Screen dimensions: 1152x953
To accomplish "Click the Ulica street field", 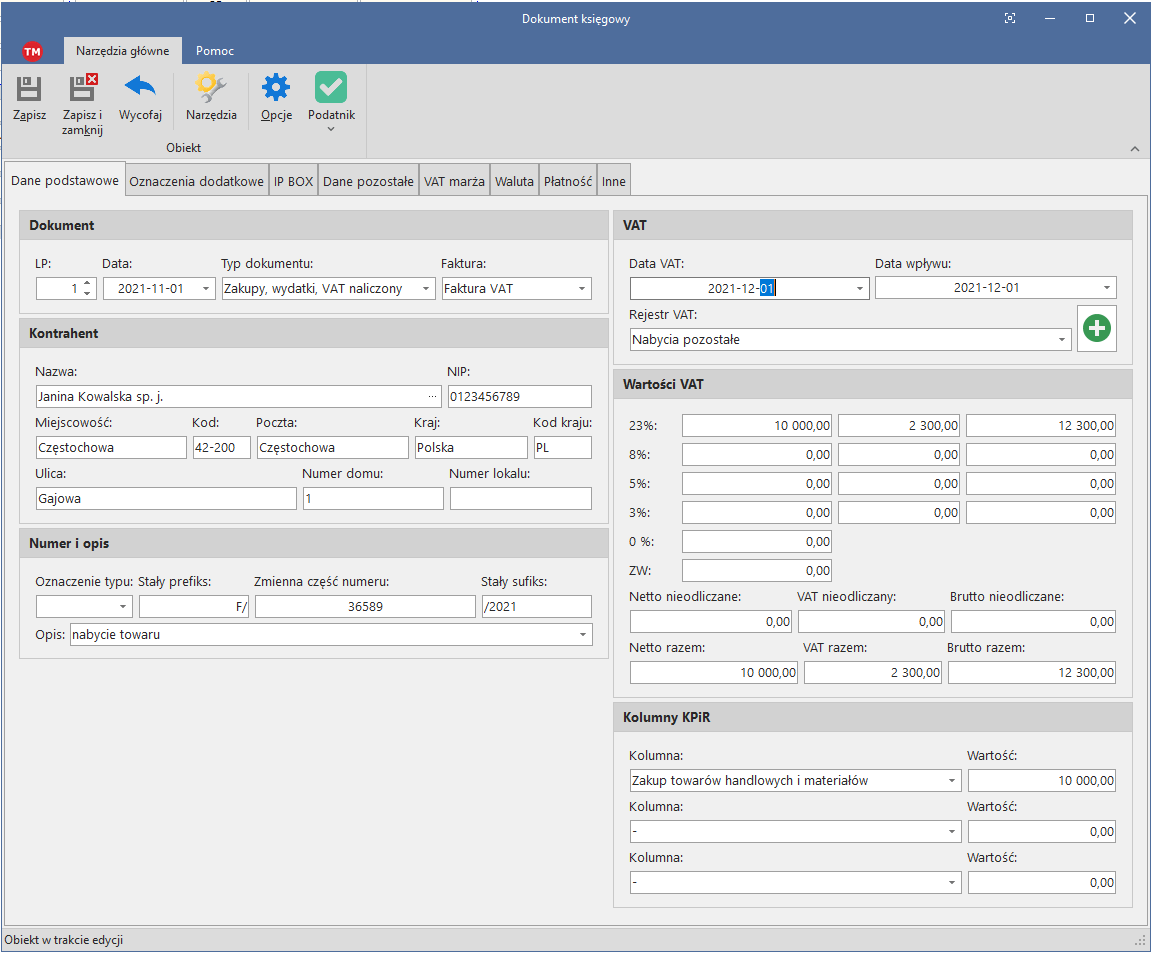I will (x=166, y=498).
